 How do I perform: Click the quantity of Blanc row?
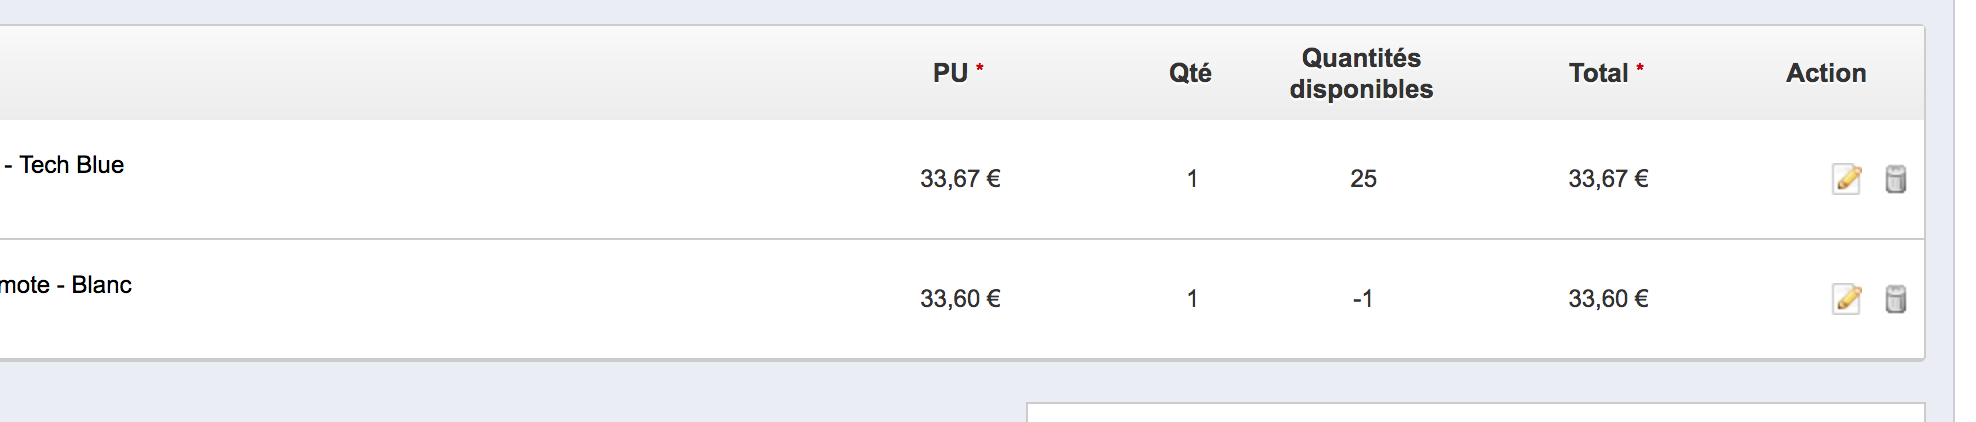[1192, 299]
